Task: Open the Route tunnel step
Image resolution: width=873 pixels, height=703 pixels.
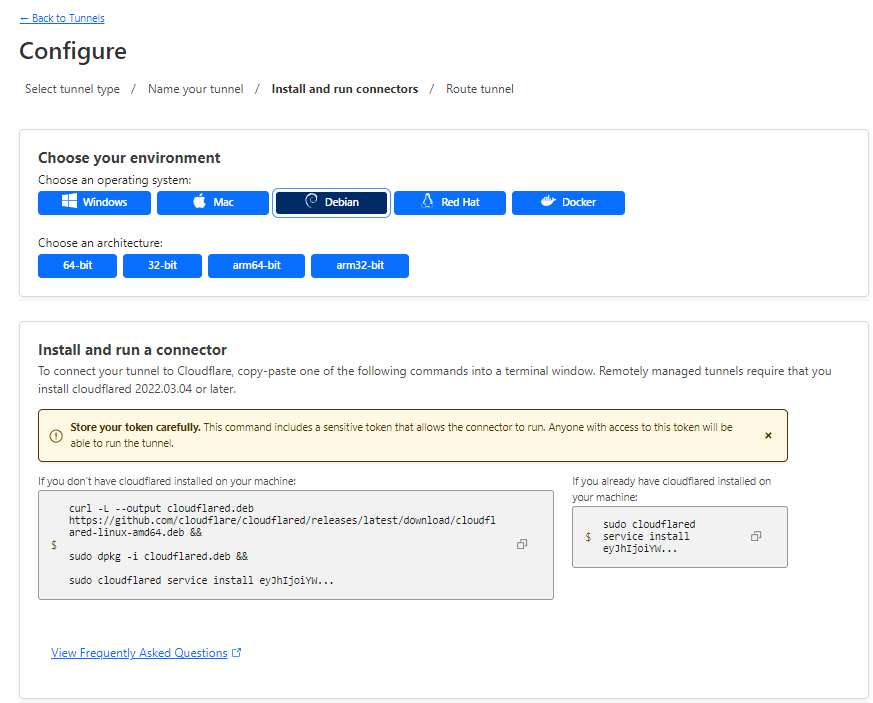Action: pos(479,89)
